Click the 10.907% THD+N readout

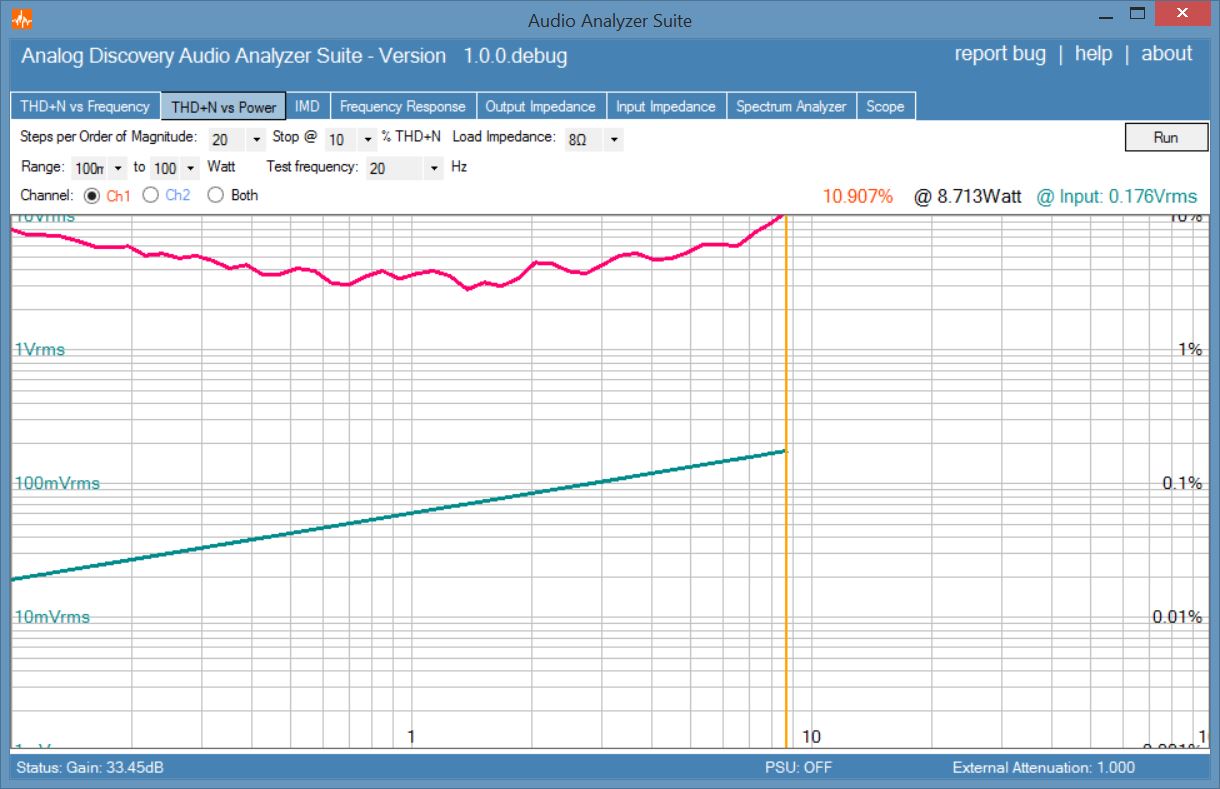pos(858,197)
